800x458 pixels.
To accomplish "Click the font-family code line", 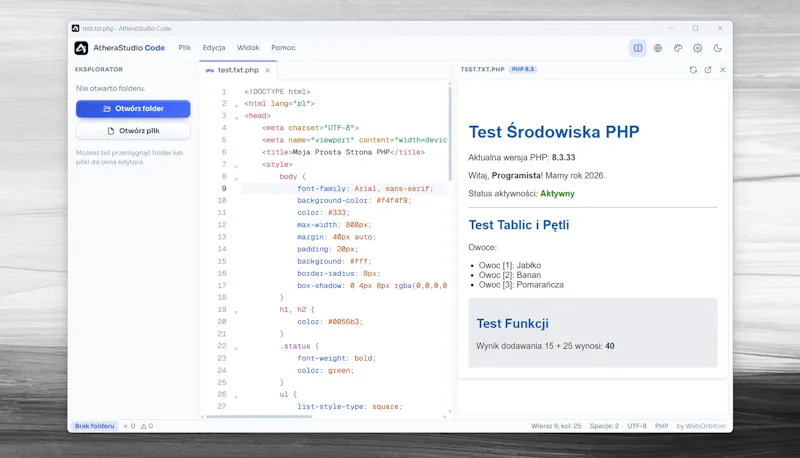I will (365, 189).
